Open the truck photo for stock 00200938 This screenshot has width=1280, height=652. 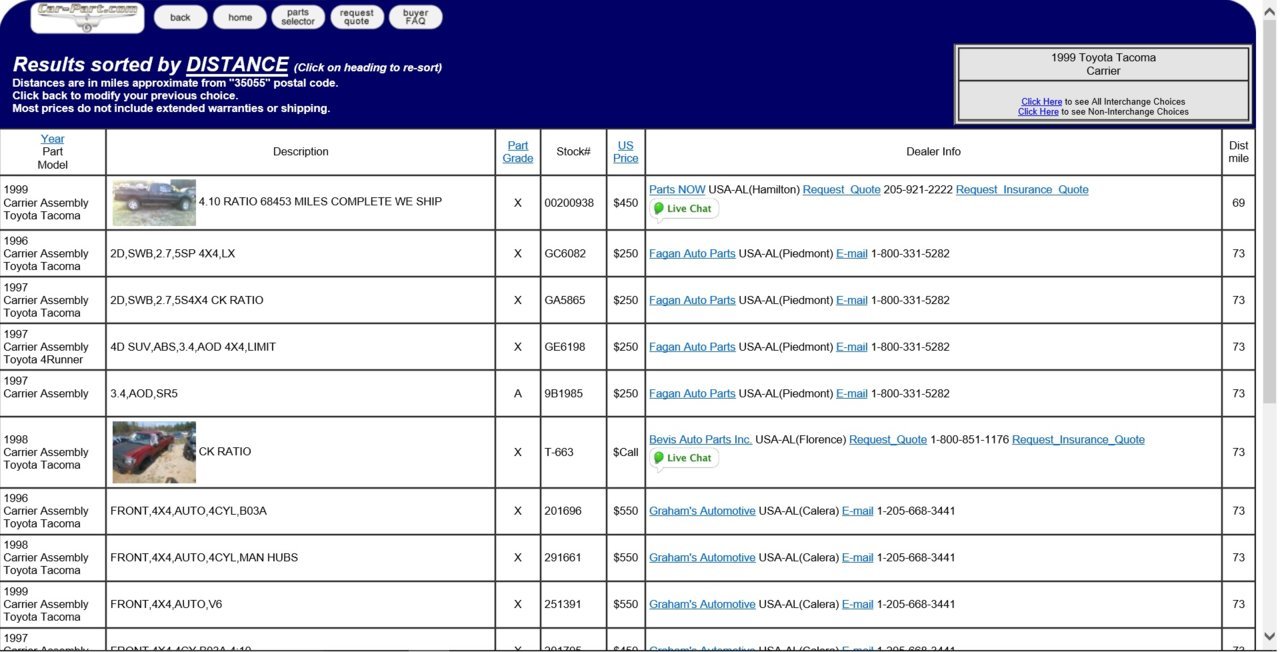coord(154,203)
